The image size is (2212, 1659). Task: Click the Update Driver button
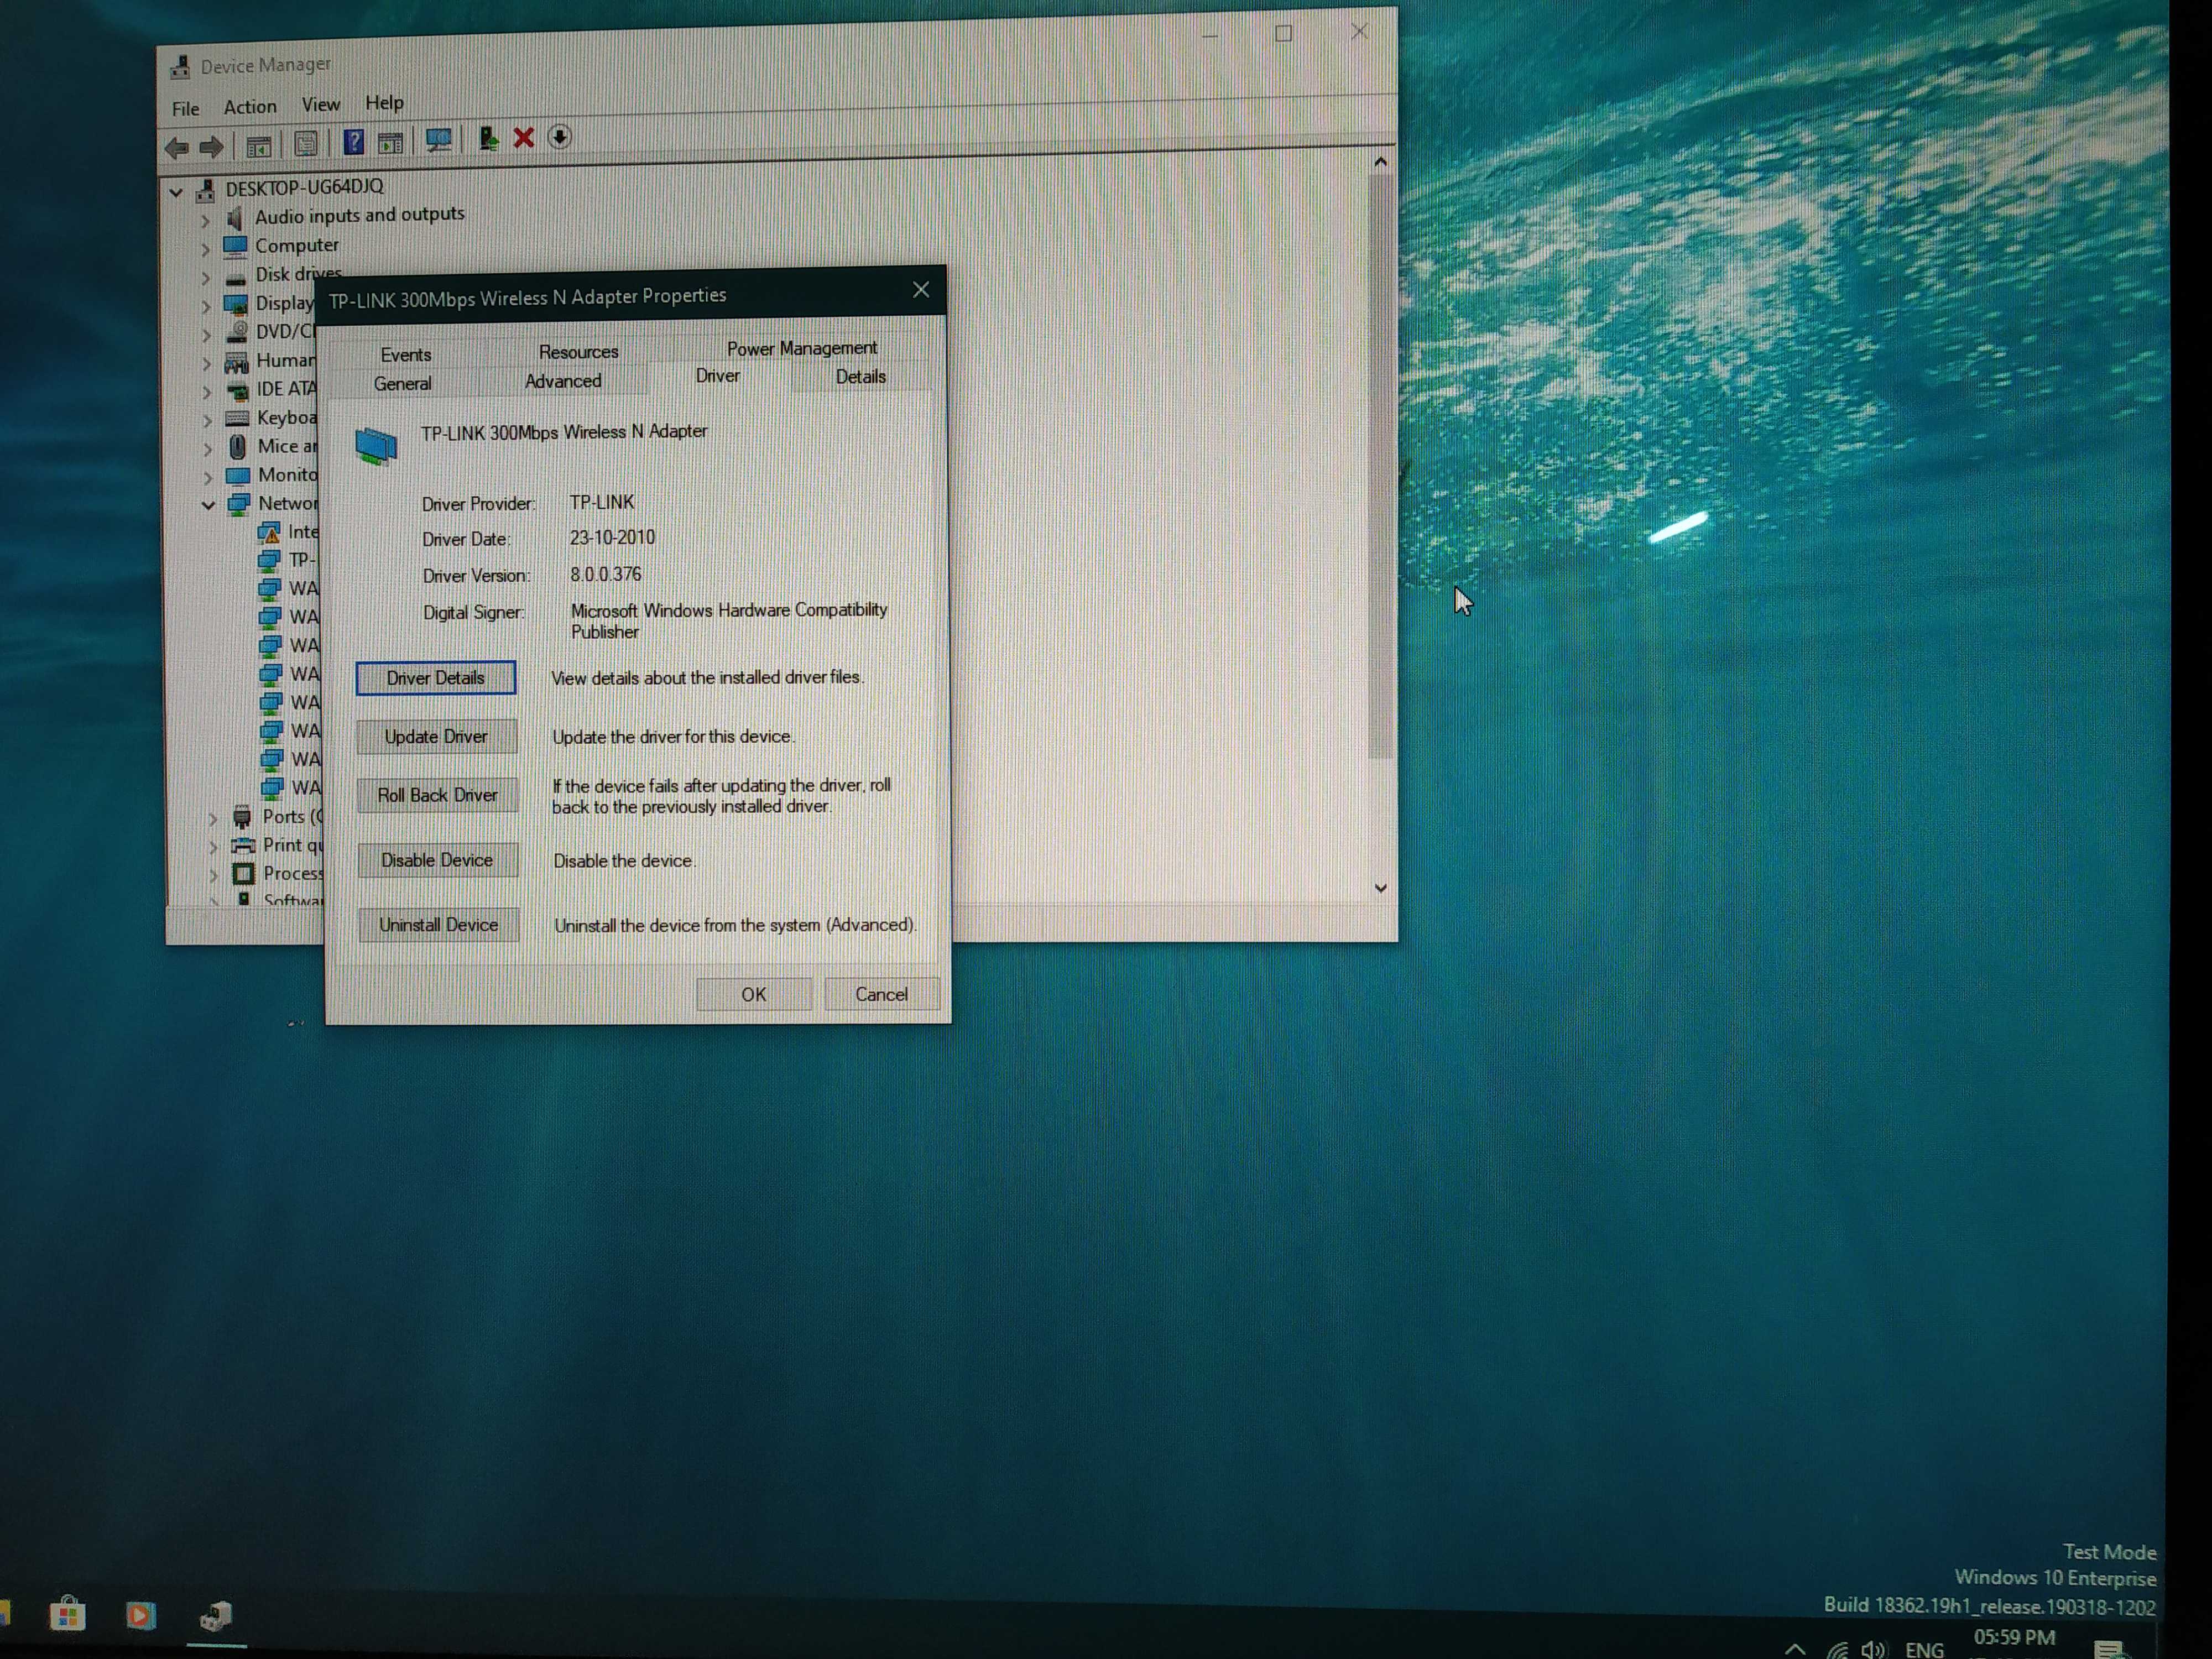tap(437, 737)
